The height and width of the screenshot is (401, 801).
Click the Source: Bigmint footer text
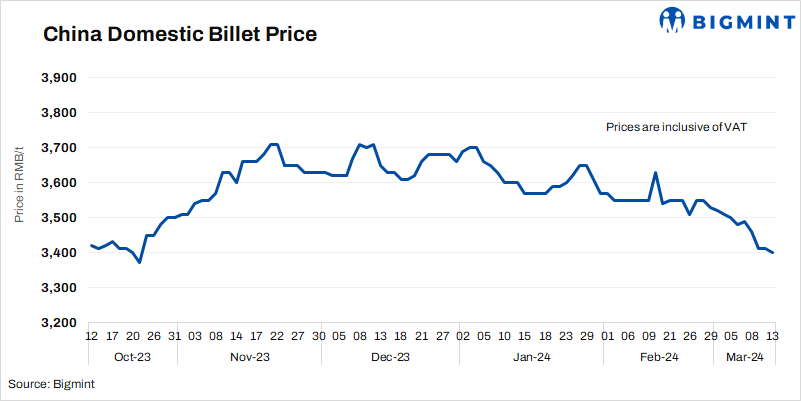[x=48, y=384]
